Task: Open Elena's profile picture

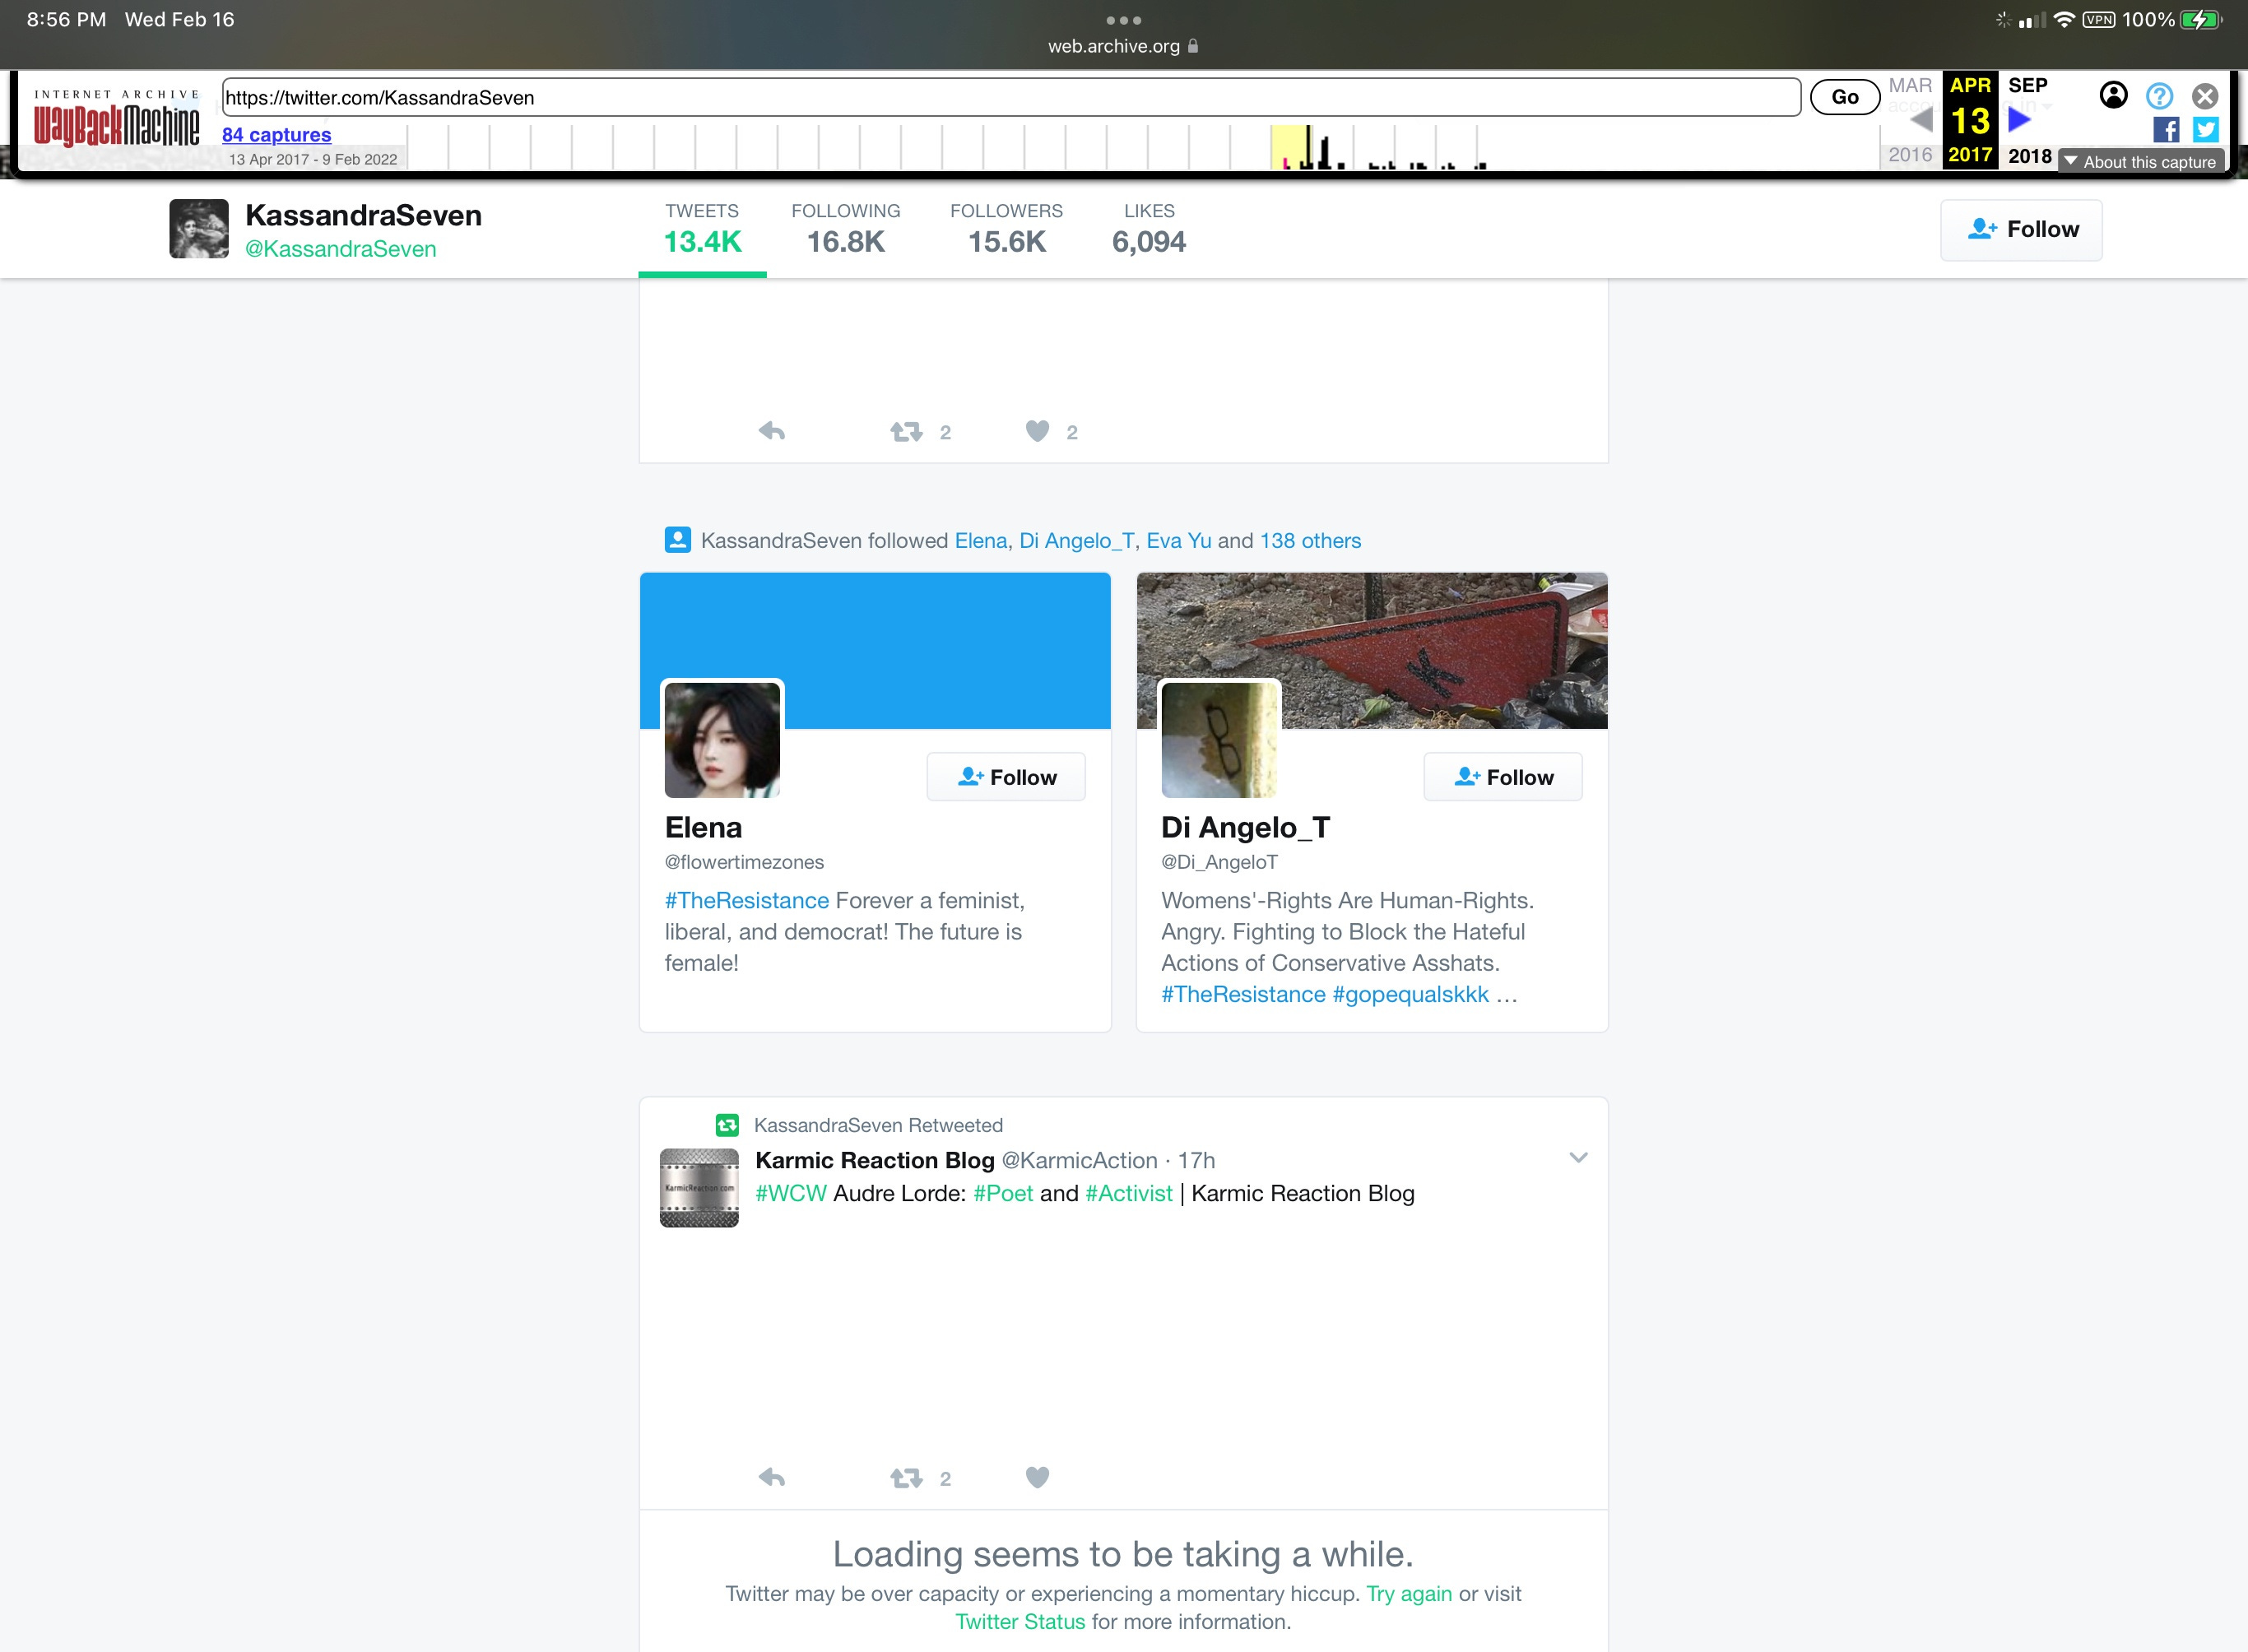Action: (722, 740)
